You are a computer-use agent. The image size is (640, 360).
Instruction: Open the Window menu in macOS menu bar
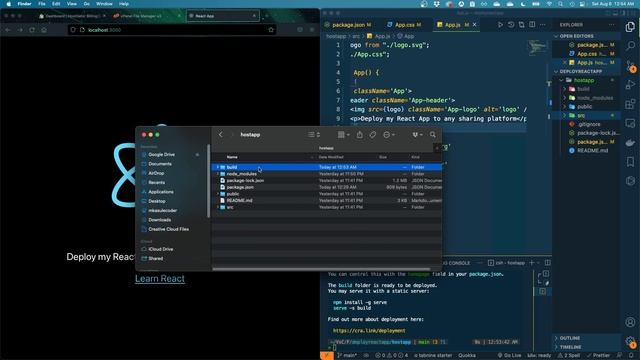click(104, 4)
